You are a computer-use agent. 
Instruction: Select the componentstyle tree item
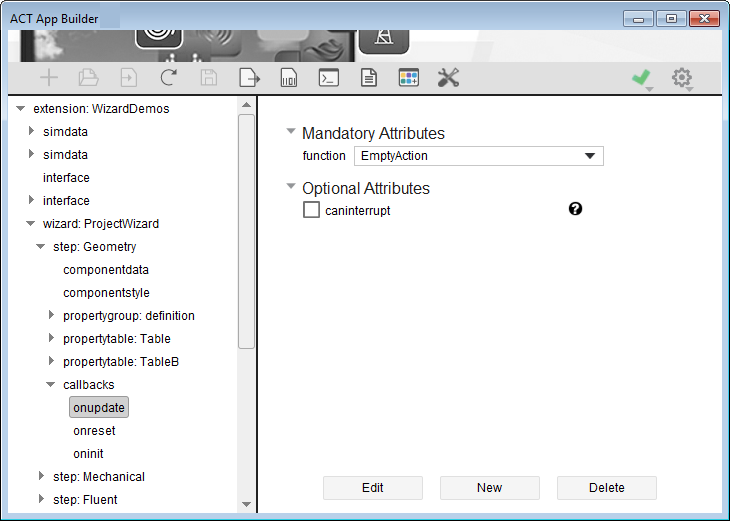click(106, 293)
